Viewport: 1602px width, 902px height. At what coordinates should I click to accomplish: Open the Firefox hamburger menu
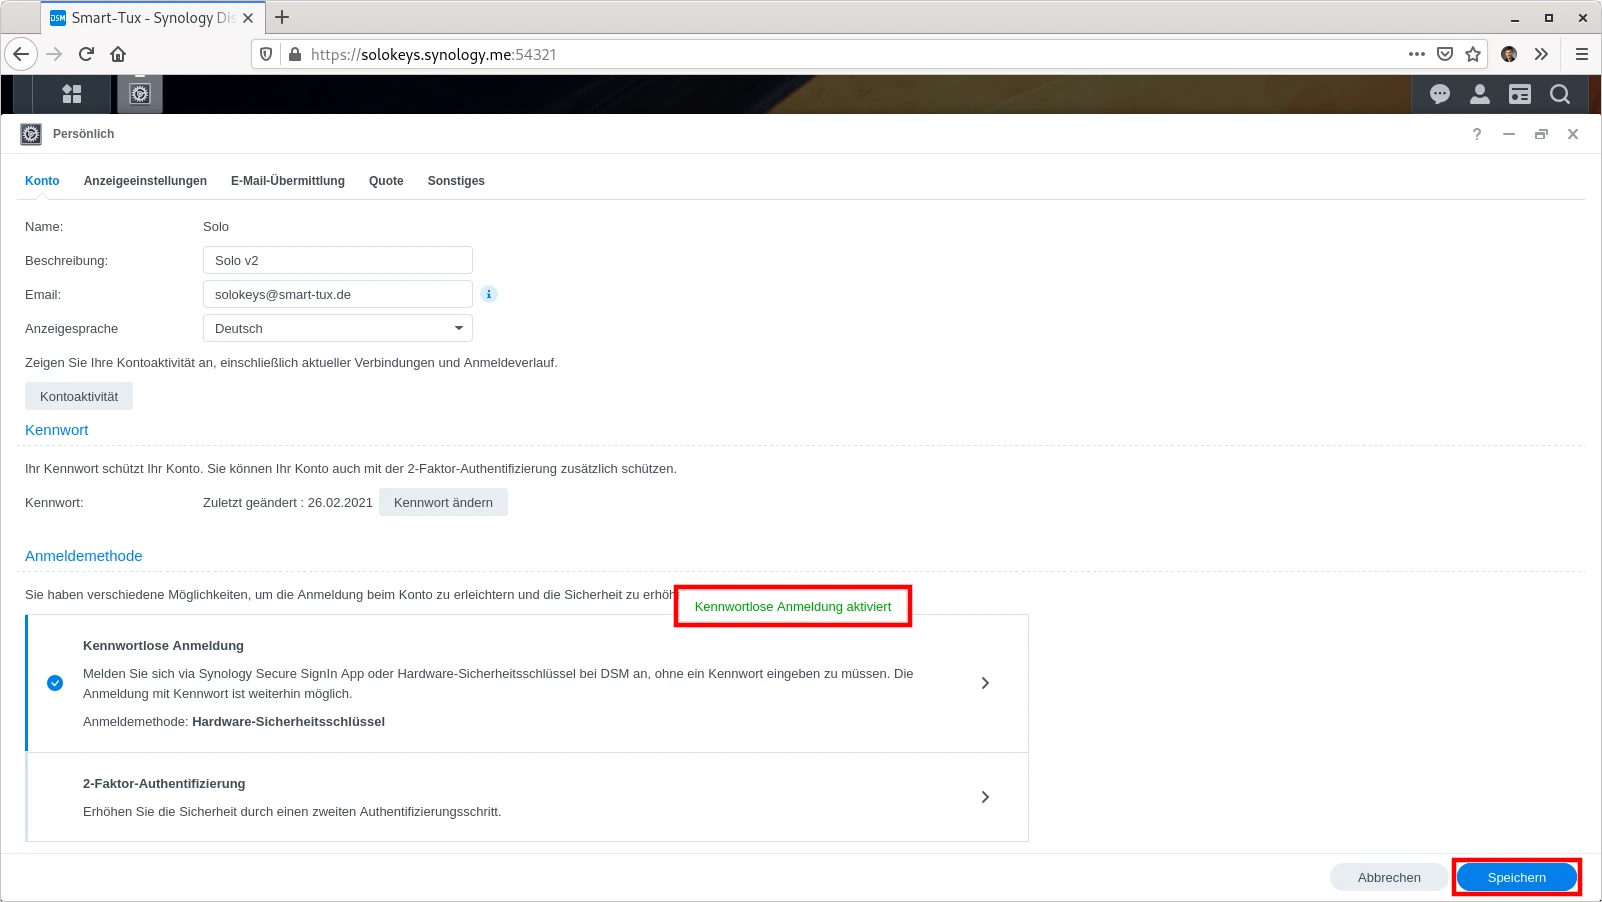[1581, 54]
